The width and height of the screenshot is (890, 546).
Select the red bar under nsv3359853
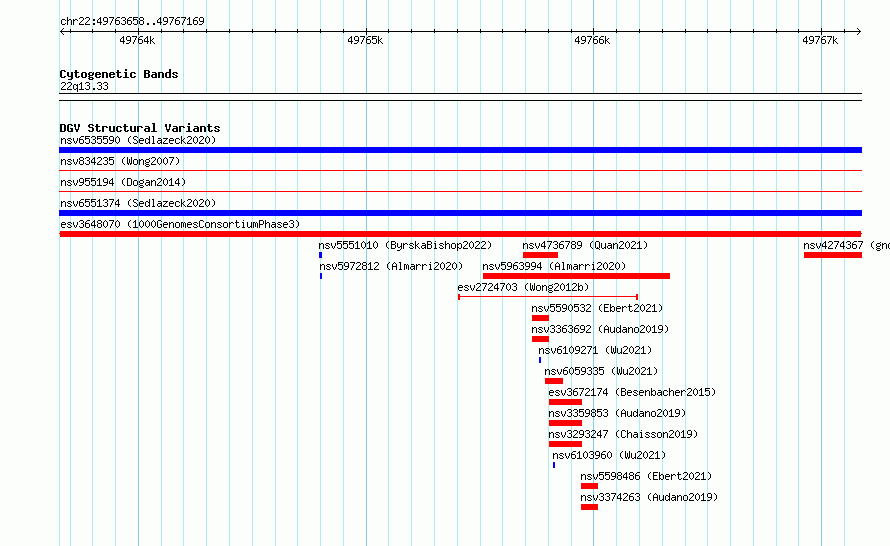[565, 423]
